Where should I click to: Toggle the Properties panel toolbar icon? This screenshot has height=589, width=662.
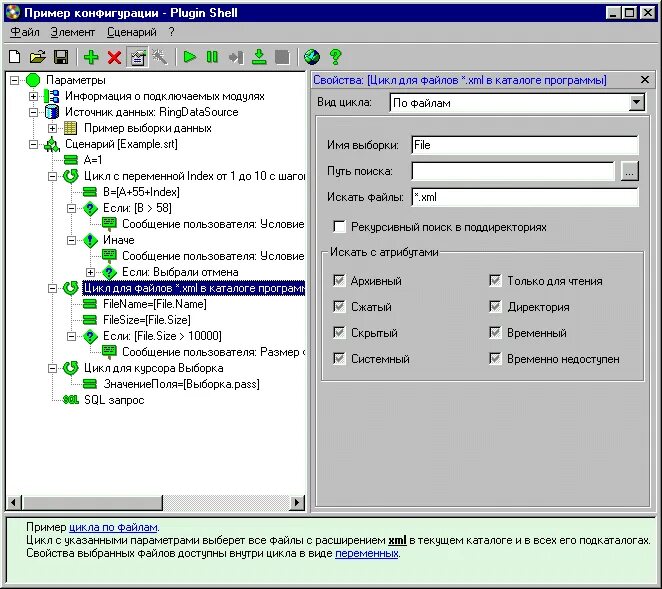click(138, 57)
